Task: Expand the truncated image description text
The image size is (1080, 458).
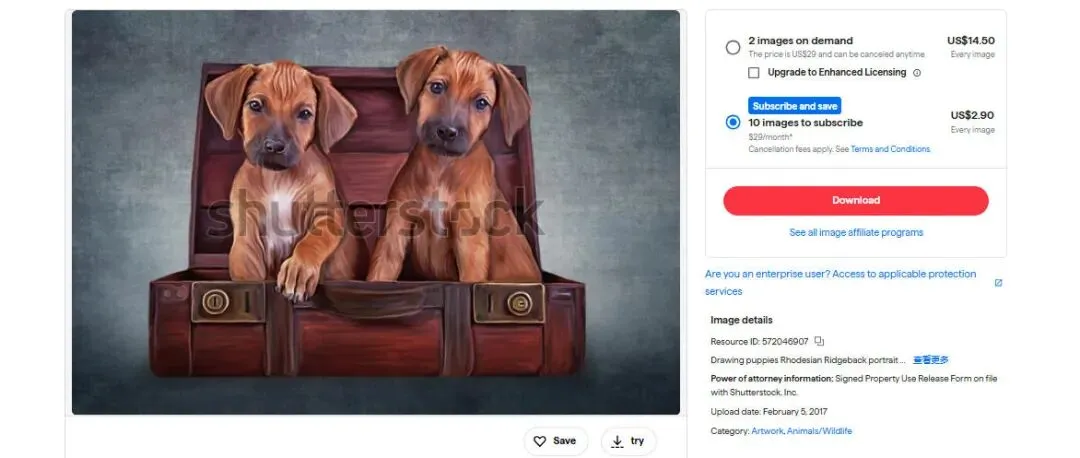Action: (930, 360)
